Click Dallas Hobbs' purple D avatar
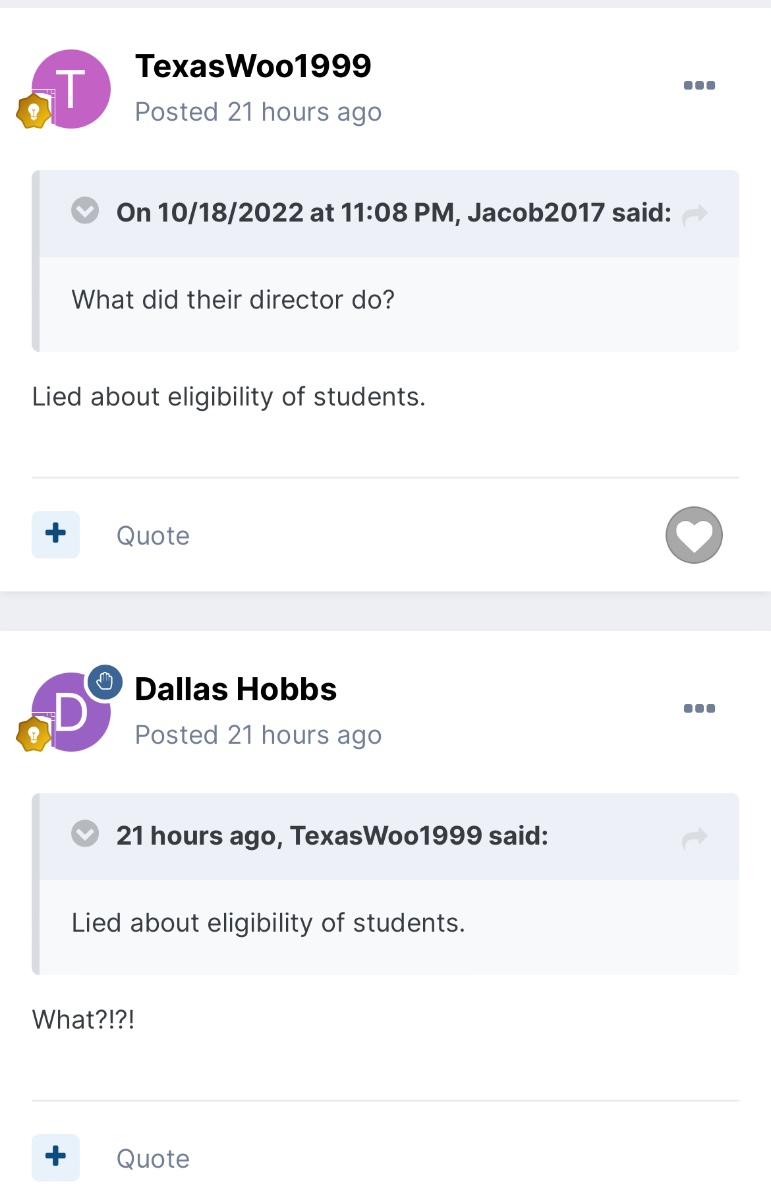Viewport: 771px width, 1200px height. coord(71,712)
